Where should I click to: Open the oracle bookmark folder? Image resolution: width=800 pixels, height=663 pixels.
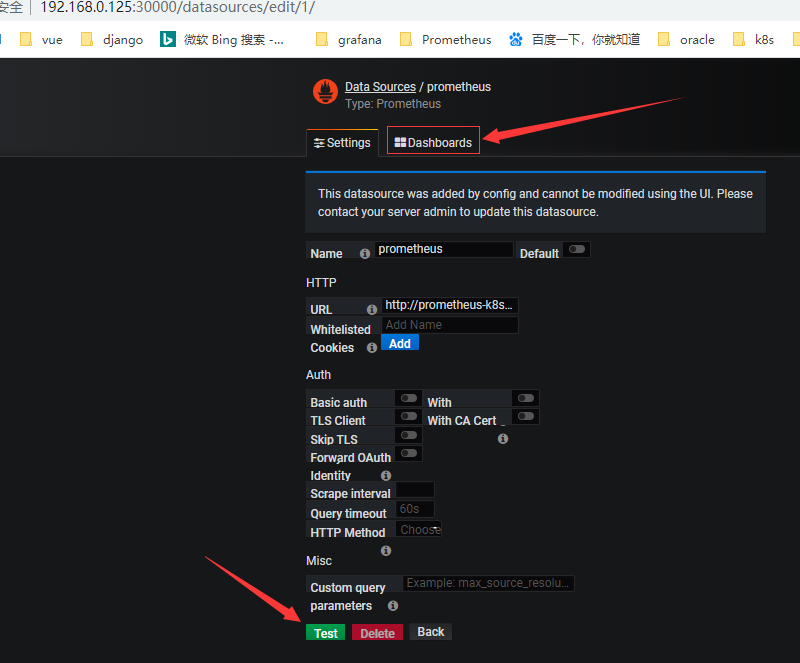pos(686,40)
